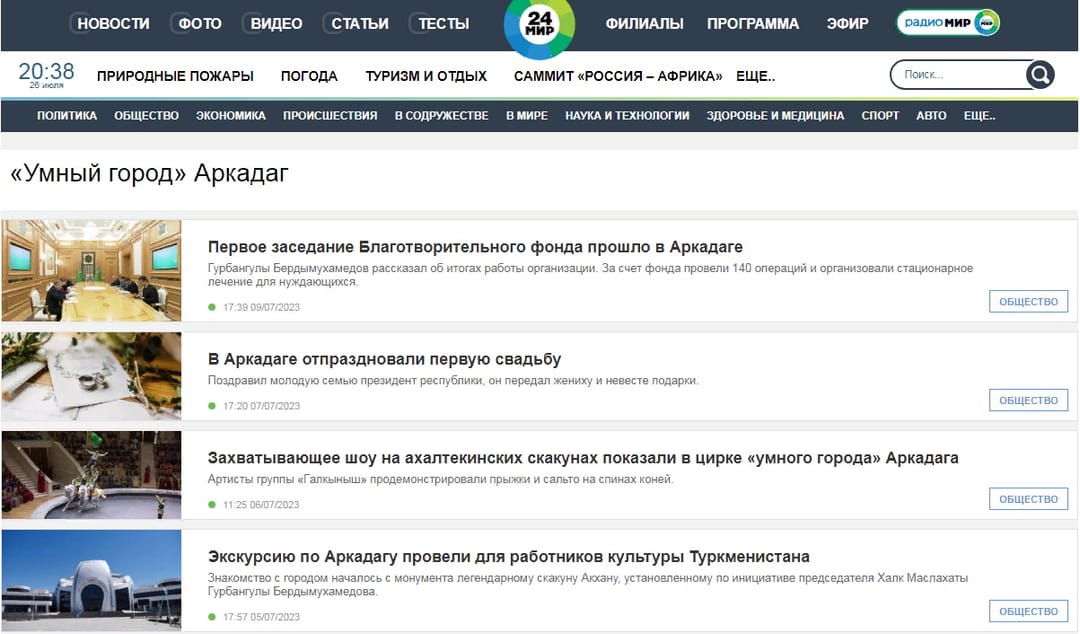This screenshot has width=1080, height=634.
Task: Open the circus show article thumbnail
Action: [91, 476]
